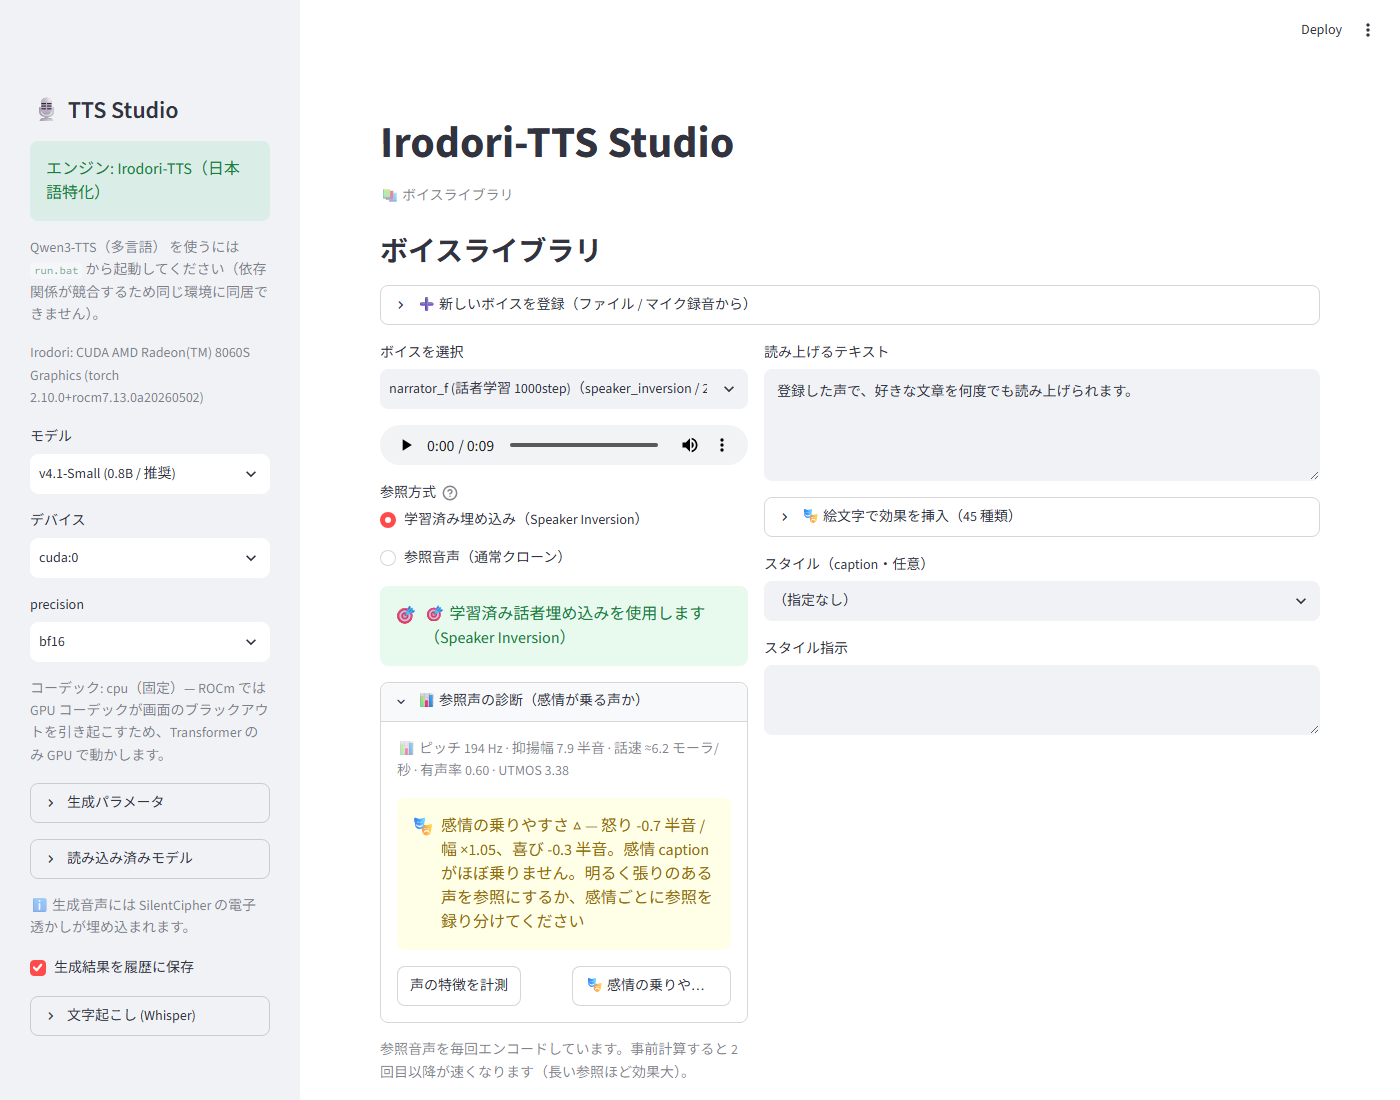Click the スタイル指示 text area
The height and width of the screenshot is (1100, 1400).
click(x=1042, y=700)
